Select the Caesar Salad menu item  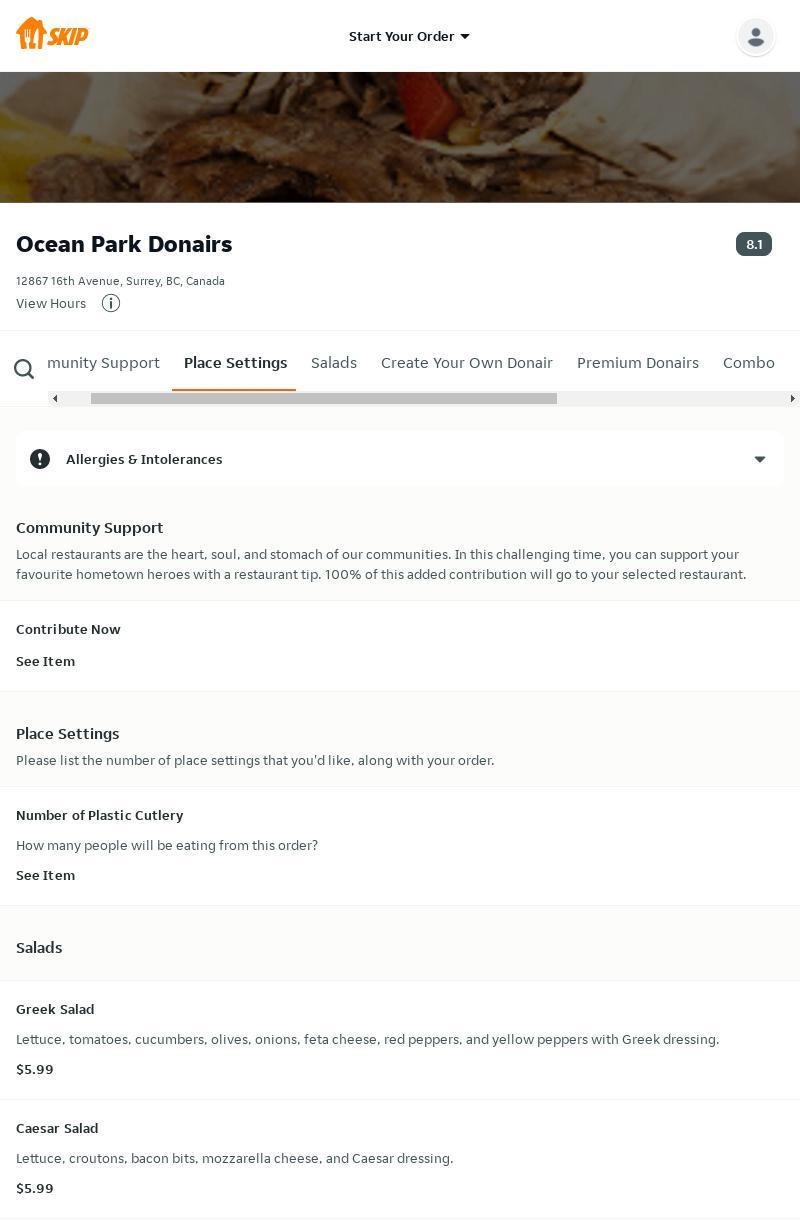point(57,1128)
